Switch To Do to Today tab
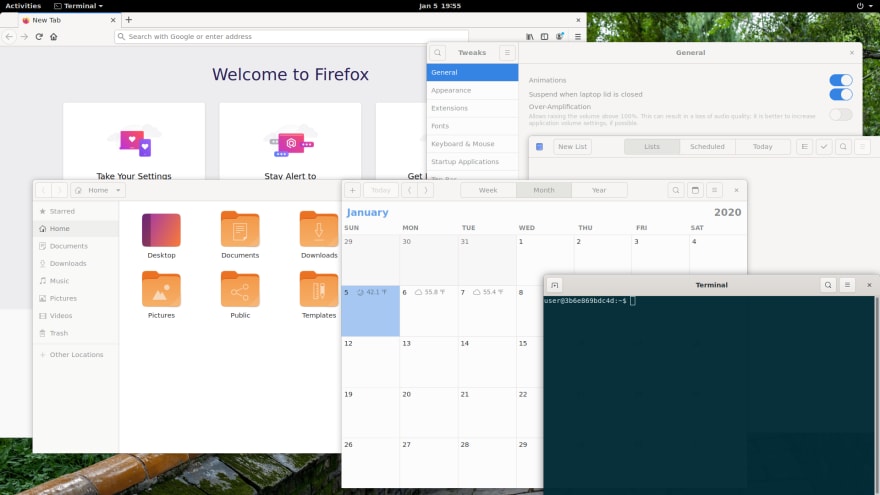The width and height of the screenshot is (880, 495). [x=762, y=146]
